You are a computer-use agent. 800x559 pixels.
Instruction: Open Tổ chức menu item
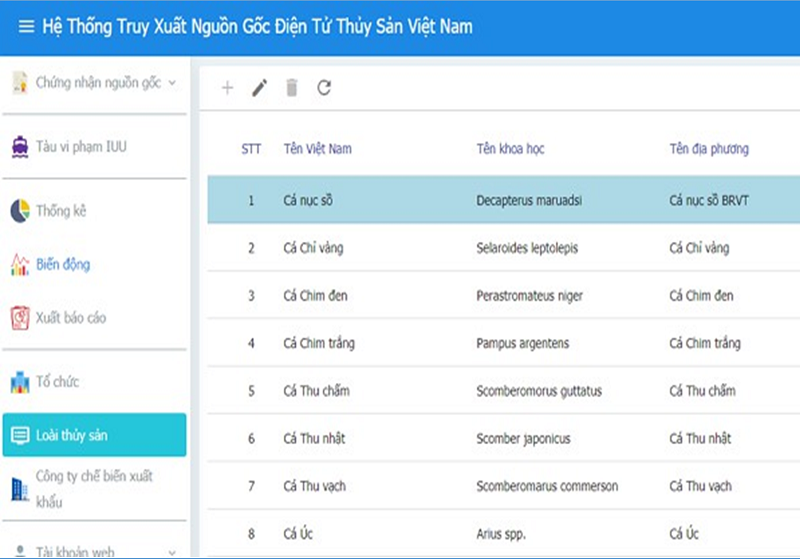pos(95,382)
